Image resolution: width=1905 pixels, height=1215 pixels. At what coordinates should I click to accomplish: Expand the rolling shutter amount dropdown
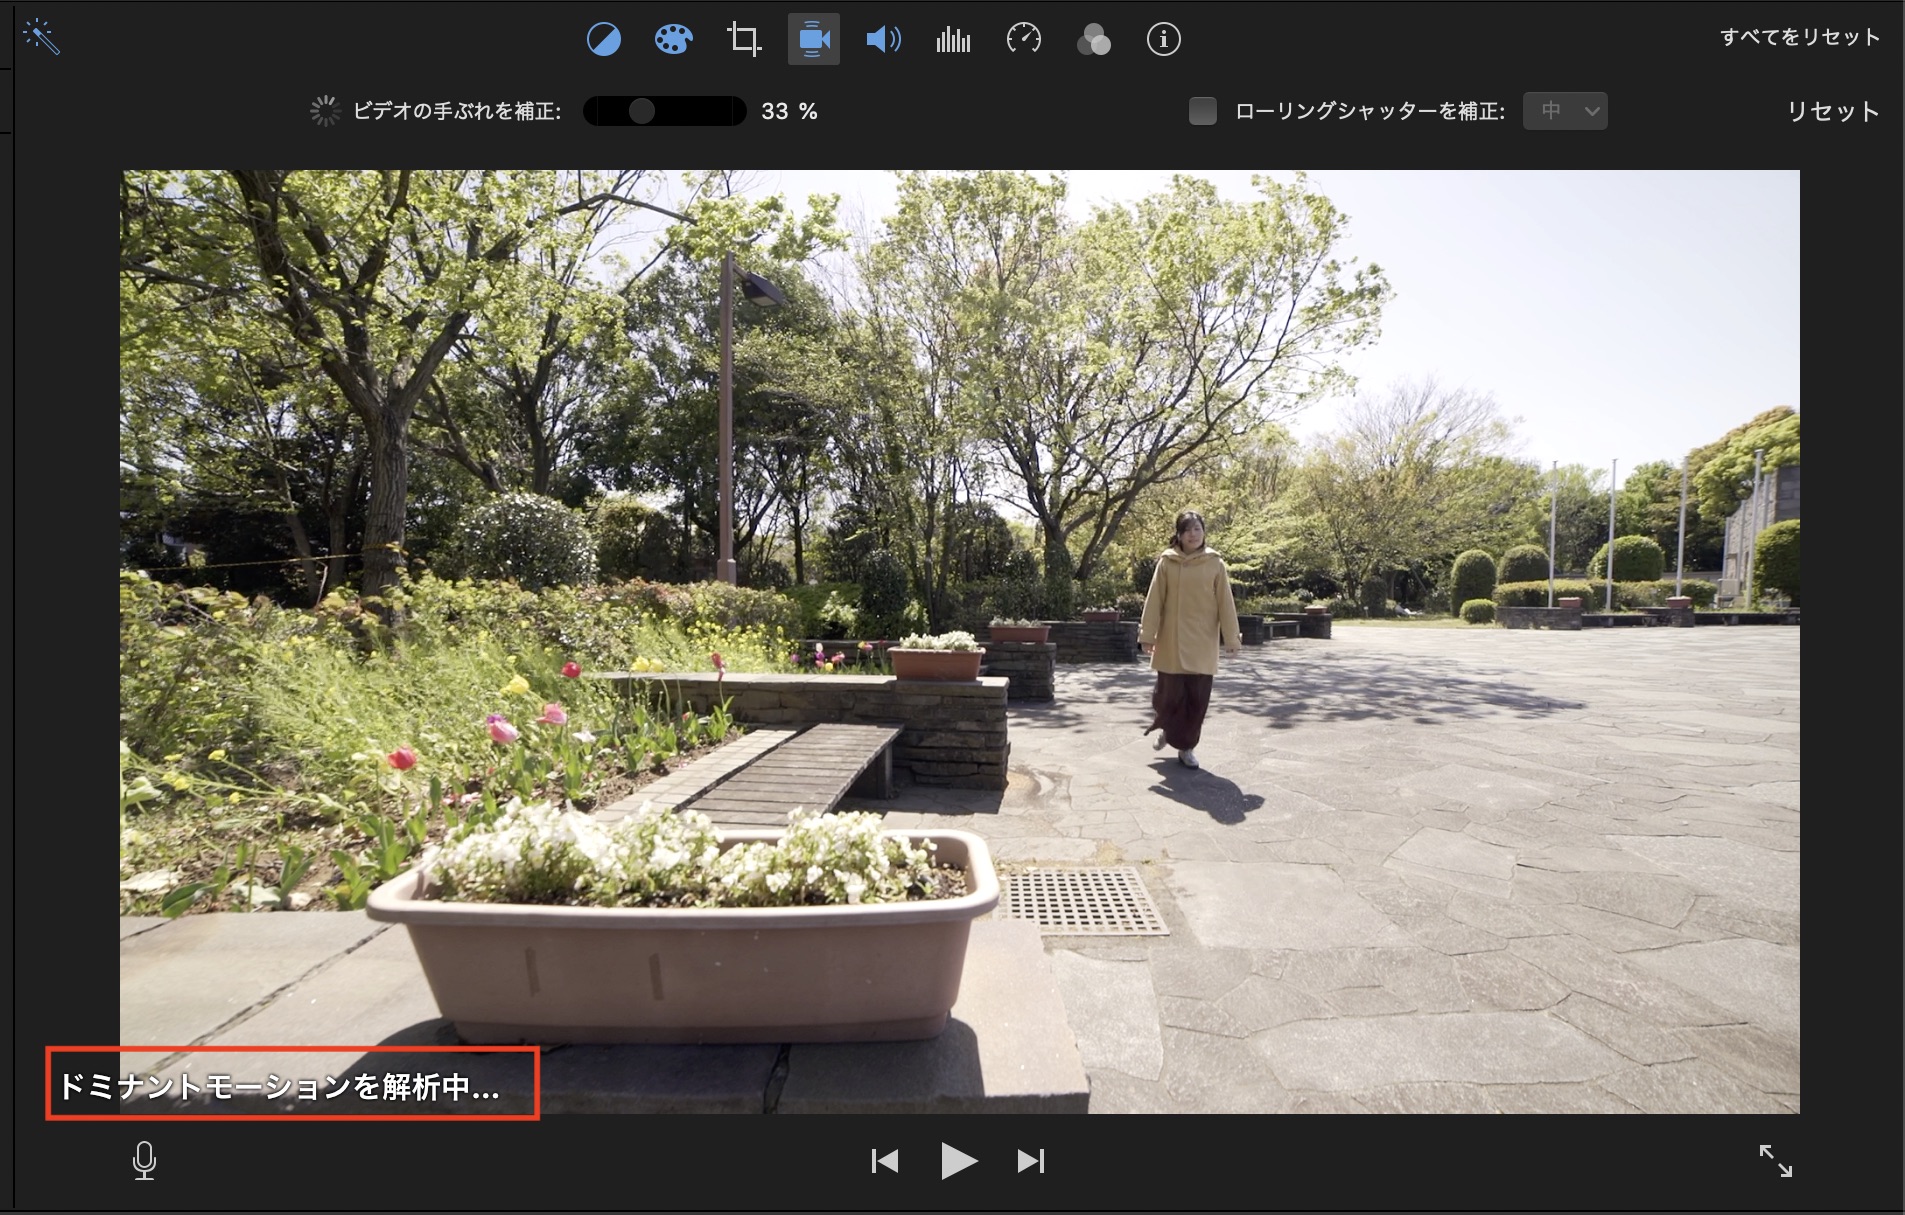click(1565, 111)
